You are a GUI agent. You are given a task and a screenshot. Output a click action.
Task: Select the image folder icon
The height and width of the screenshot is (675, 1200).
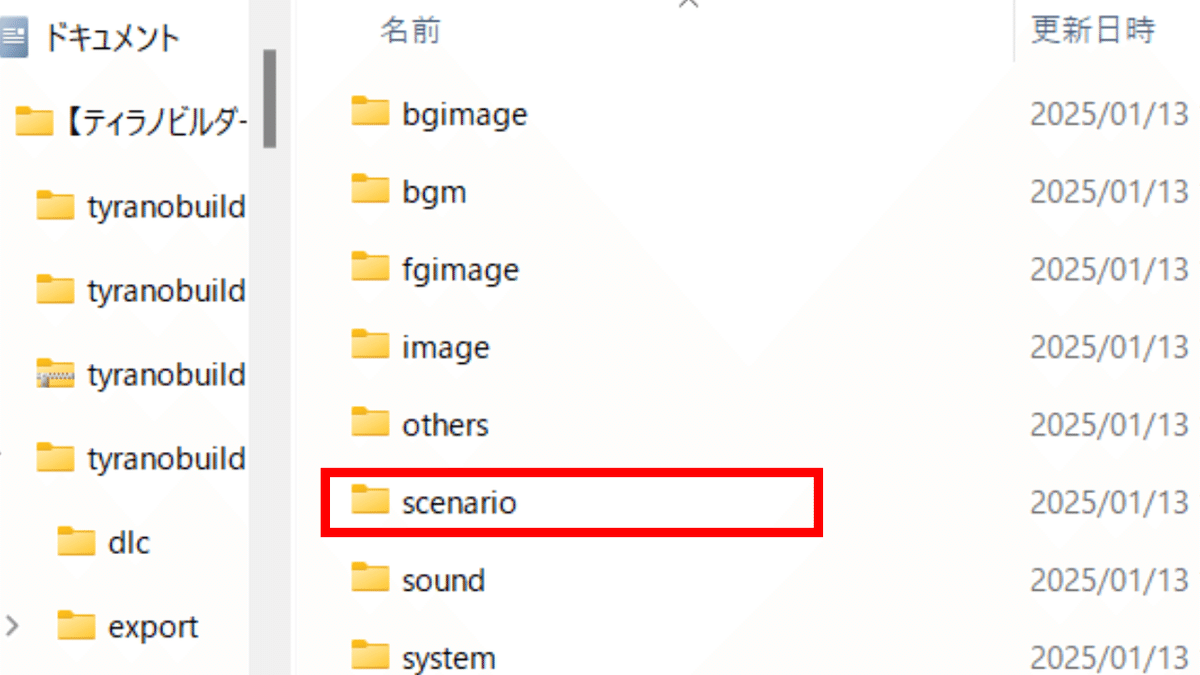[370, 346]
